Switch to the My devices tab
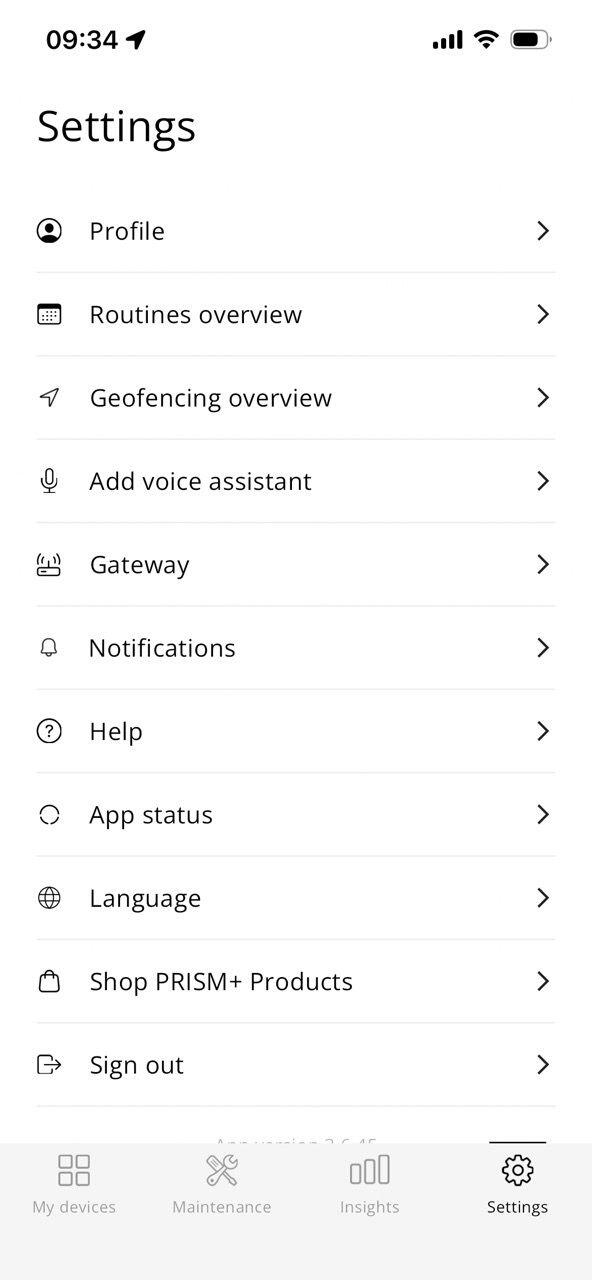 pos(74,1185)
